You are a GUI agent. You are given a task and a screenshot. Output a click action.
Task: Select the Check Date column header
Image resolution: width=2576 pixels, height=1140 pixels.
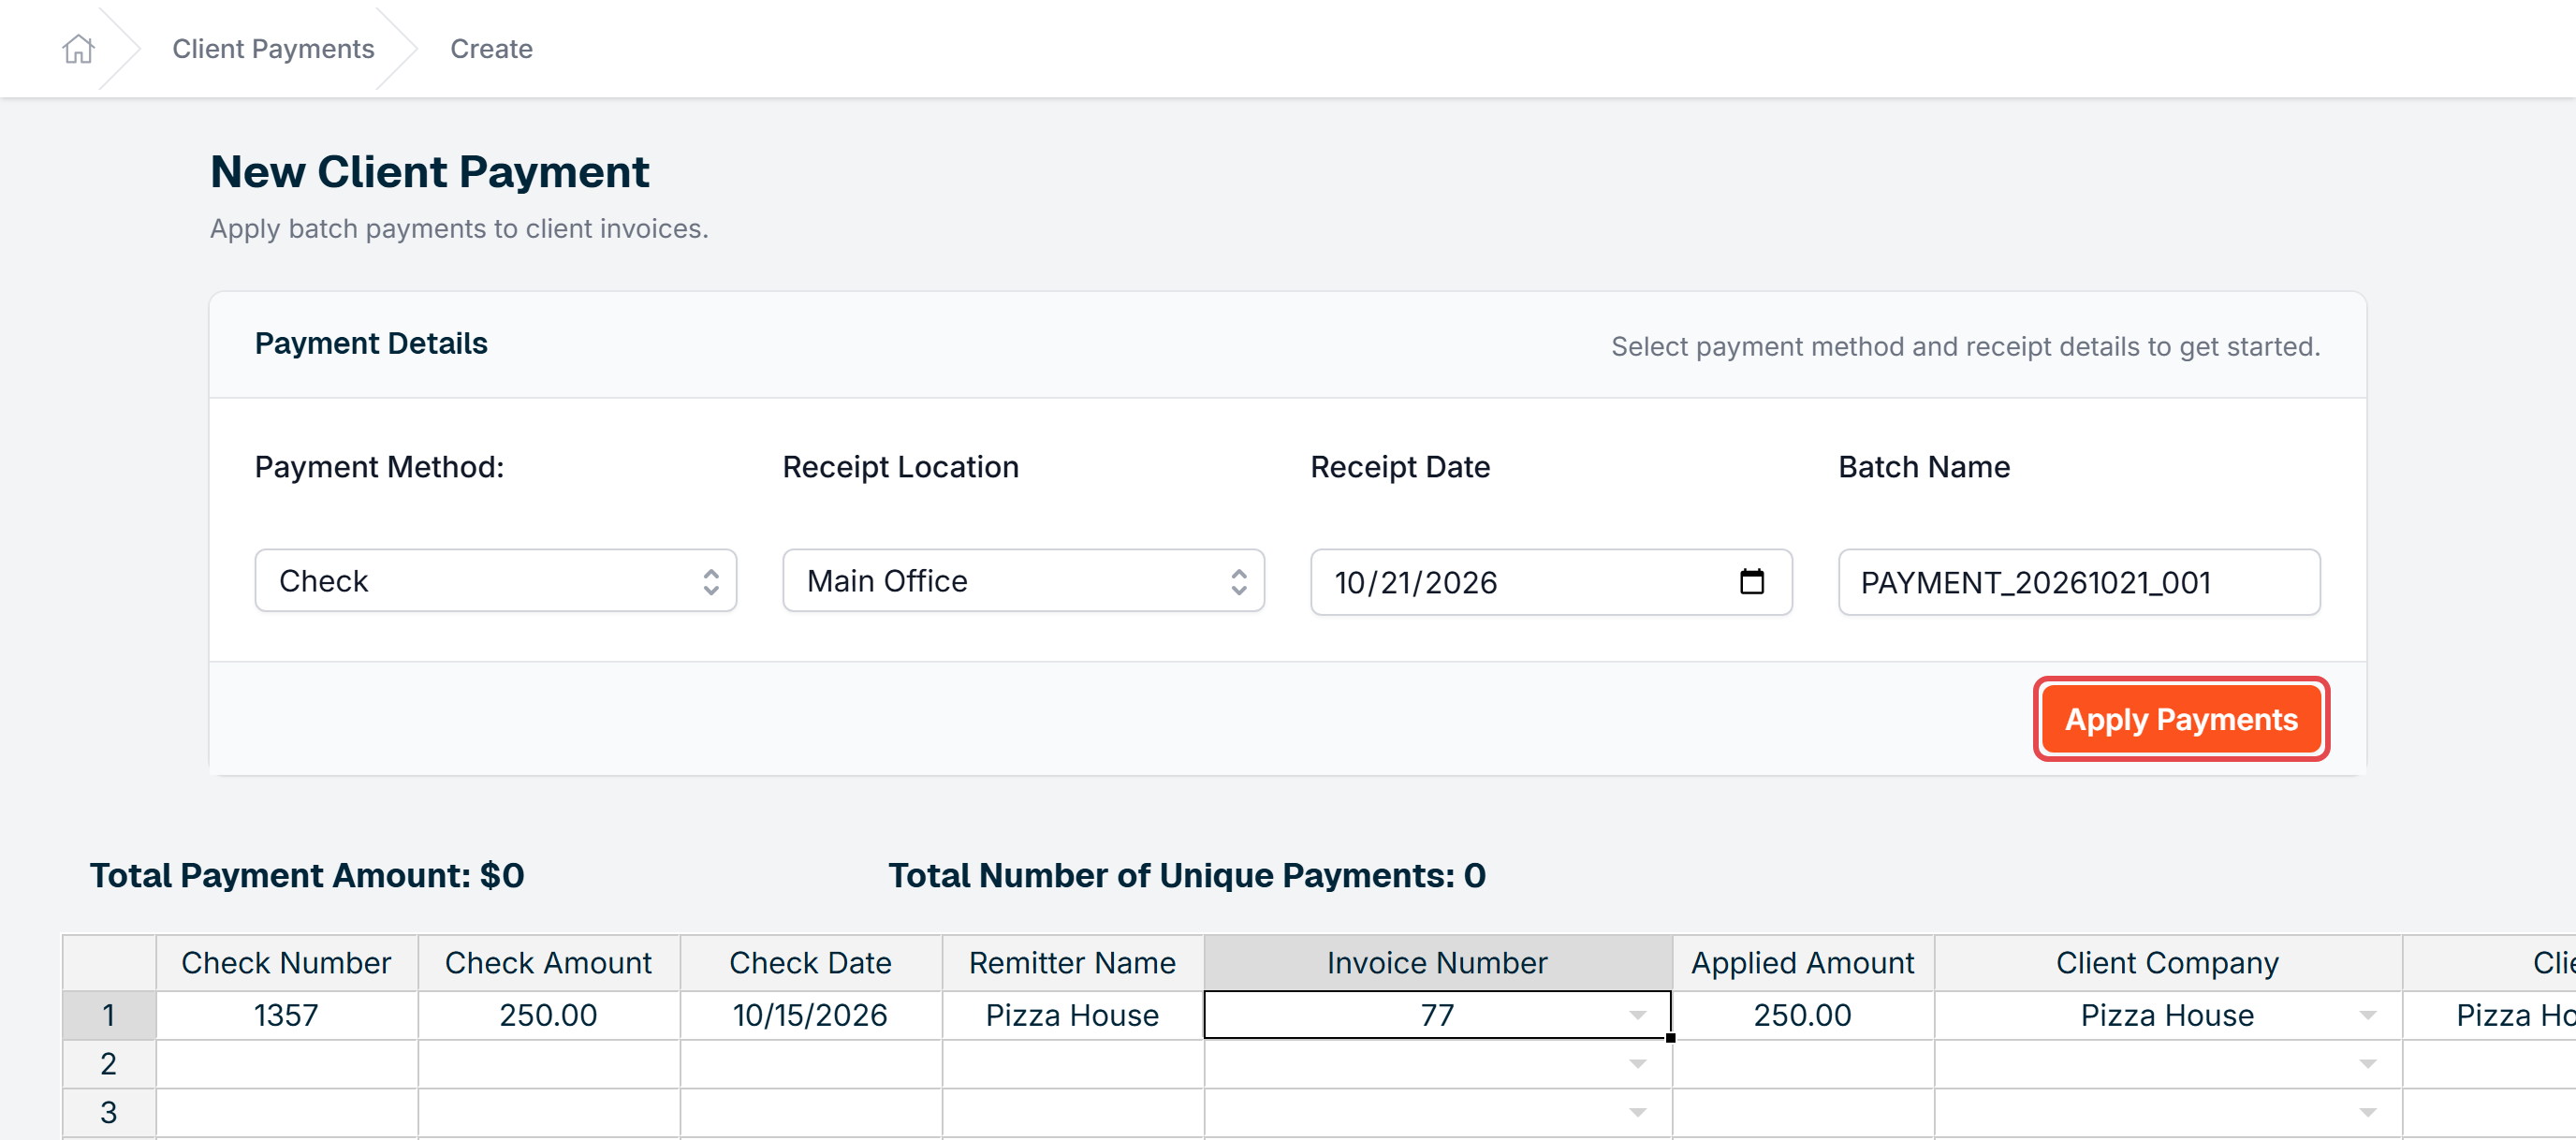click(810, 963)
